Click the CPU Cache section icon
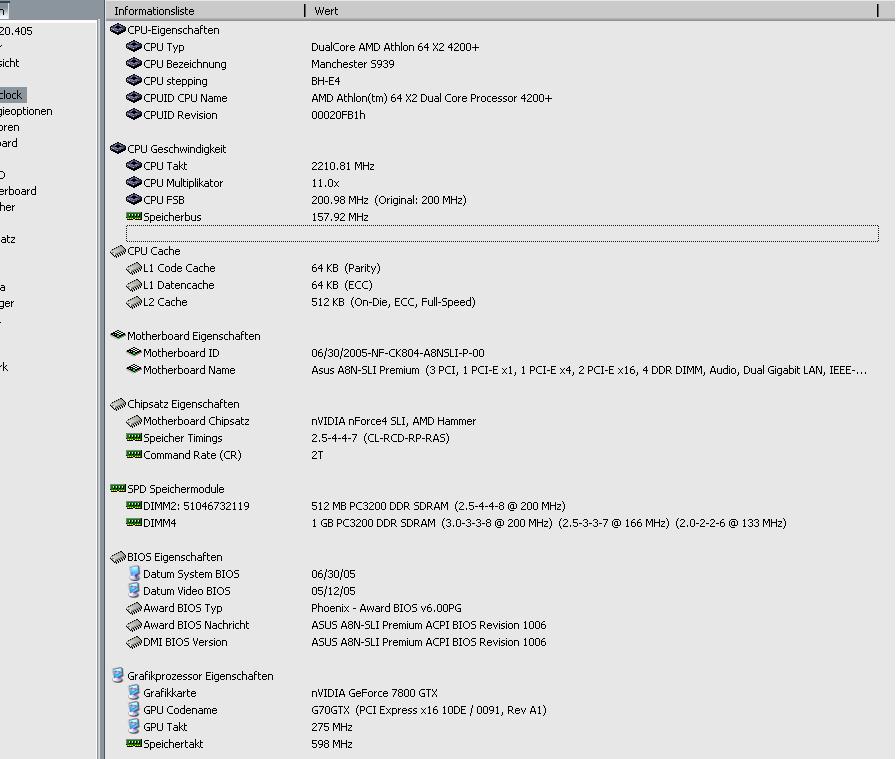Screen dimensions: 896x759 click(x=118, y=251)
